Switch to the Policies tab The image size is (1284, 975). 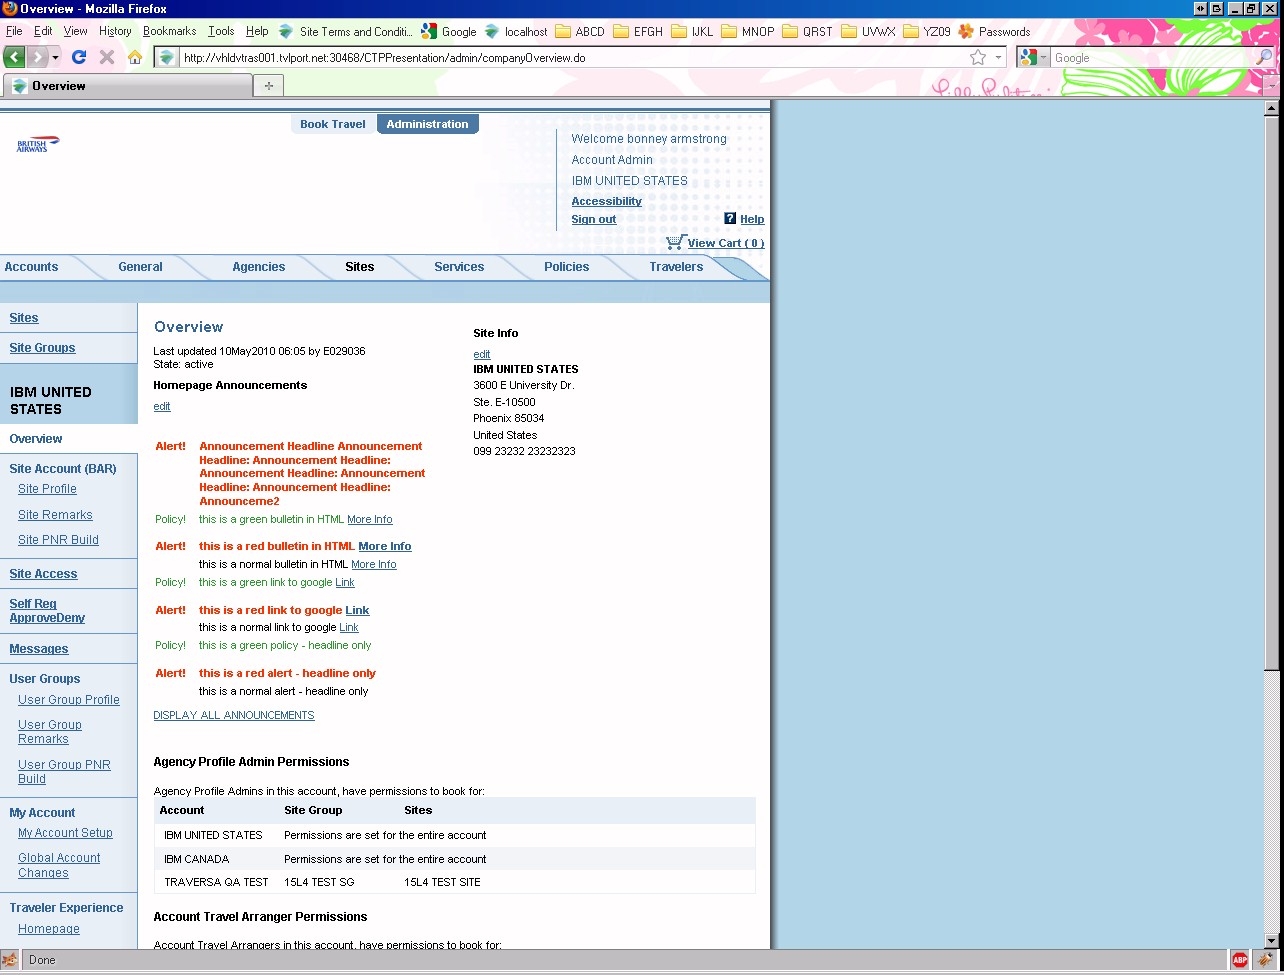(x=566, y=267)
